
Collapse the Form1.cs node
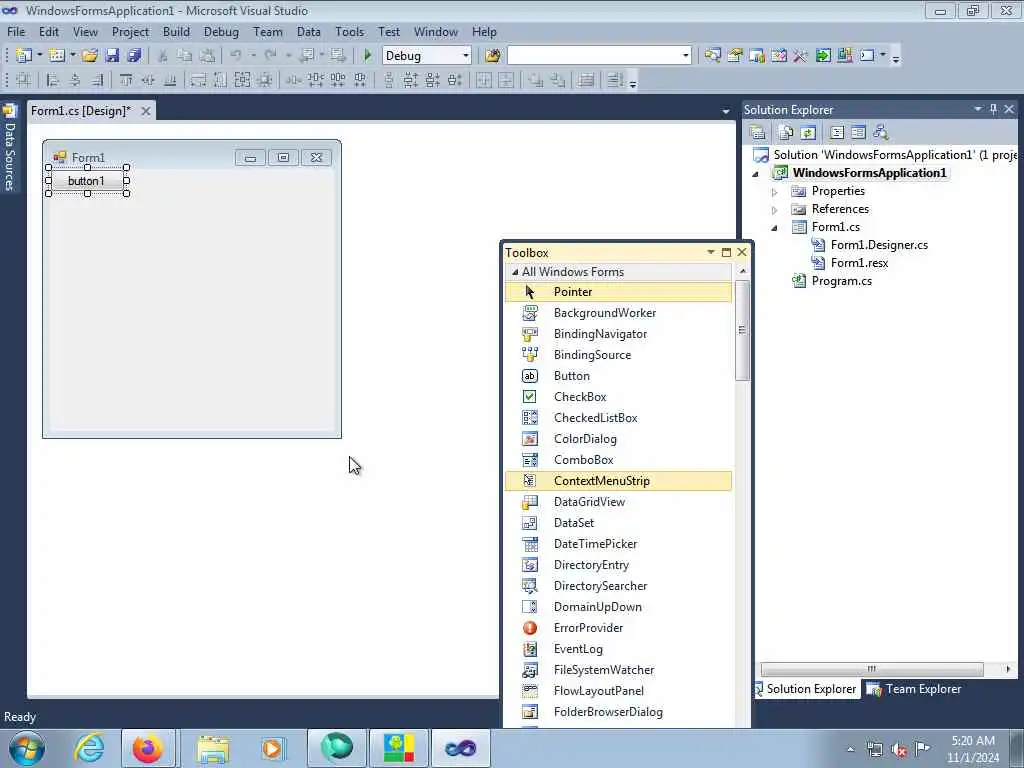(775, 228)
